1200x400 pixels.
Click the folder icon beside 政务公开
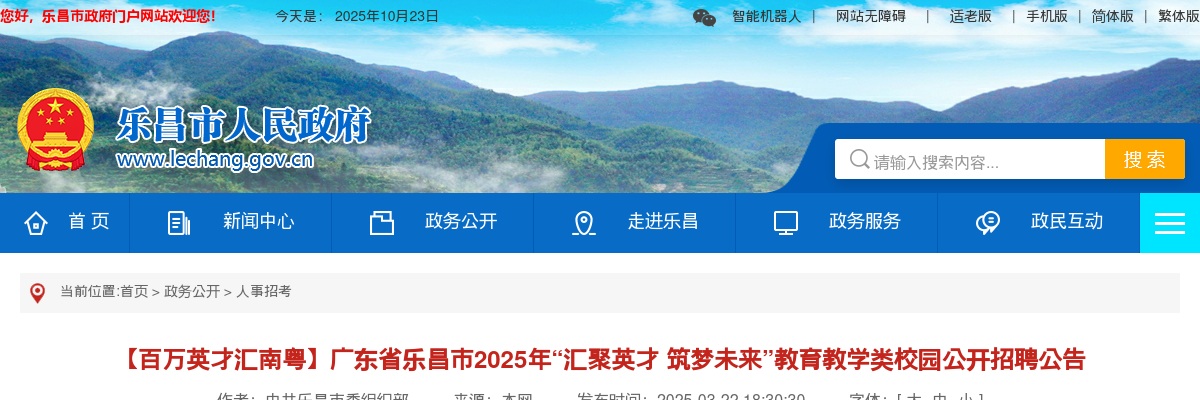[382, 222]
